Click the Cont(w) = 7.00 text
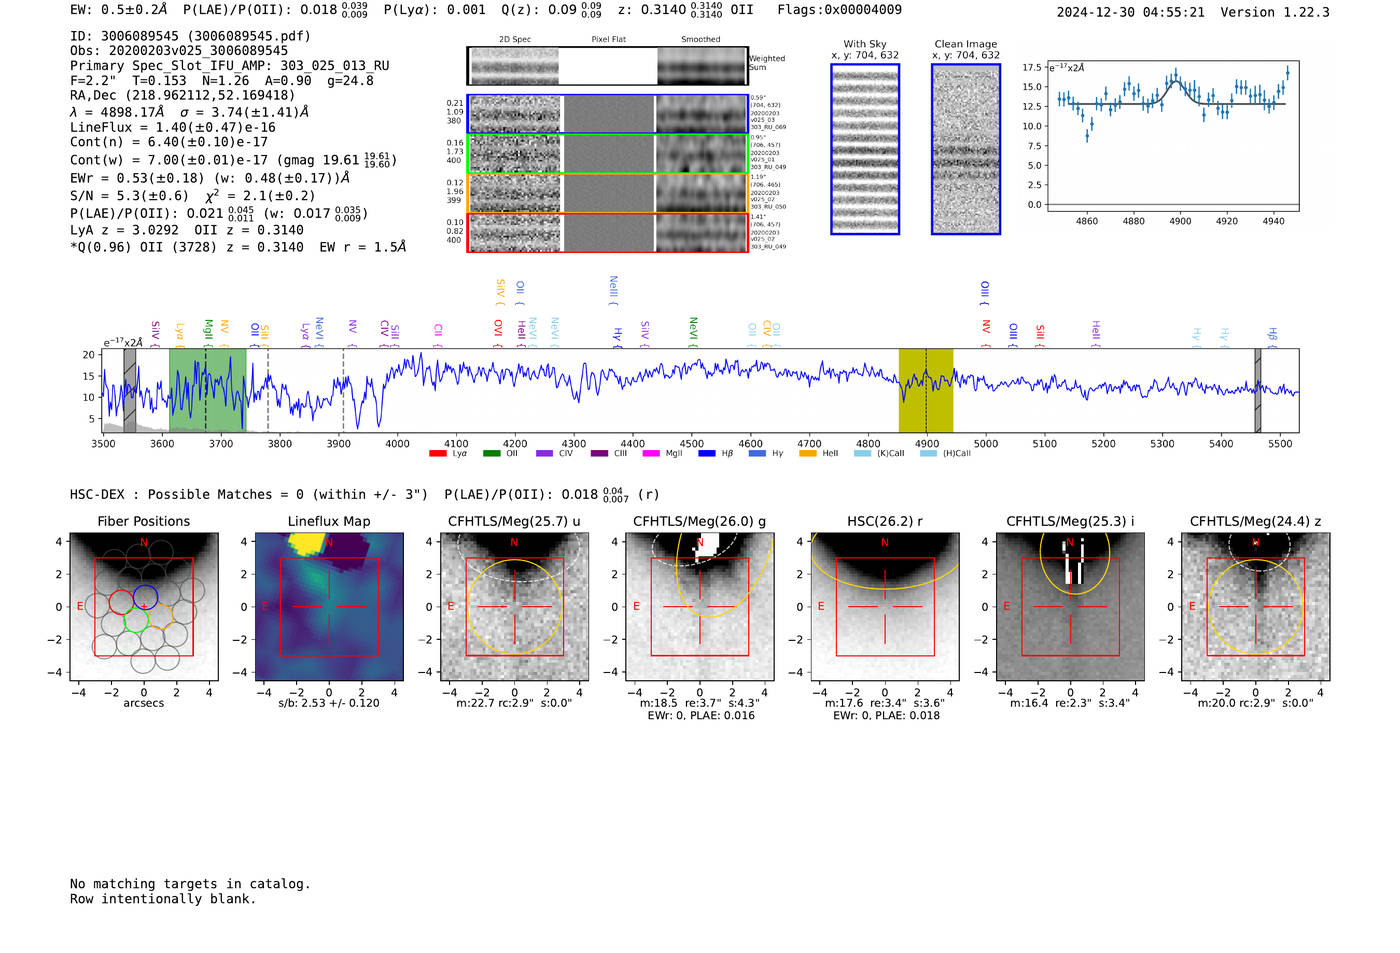1400x953 pixels. click(233, 159)
